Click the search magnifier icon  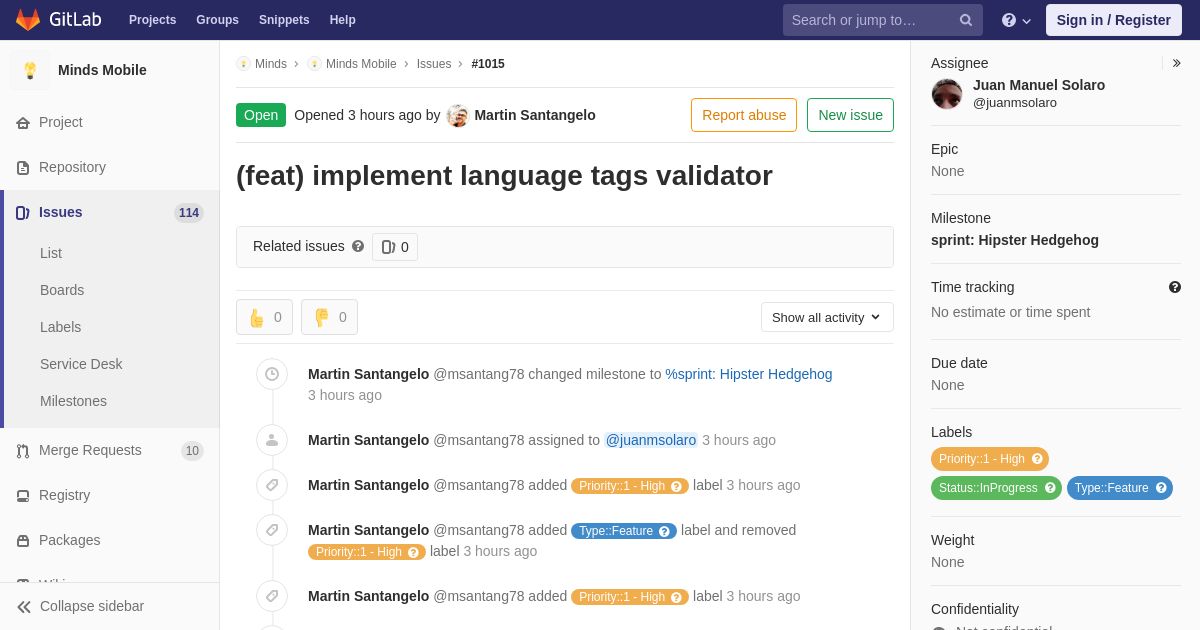tap(966, 20)
